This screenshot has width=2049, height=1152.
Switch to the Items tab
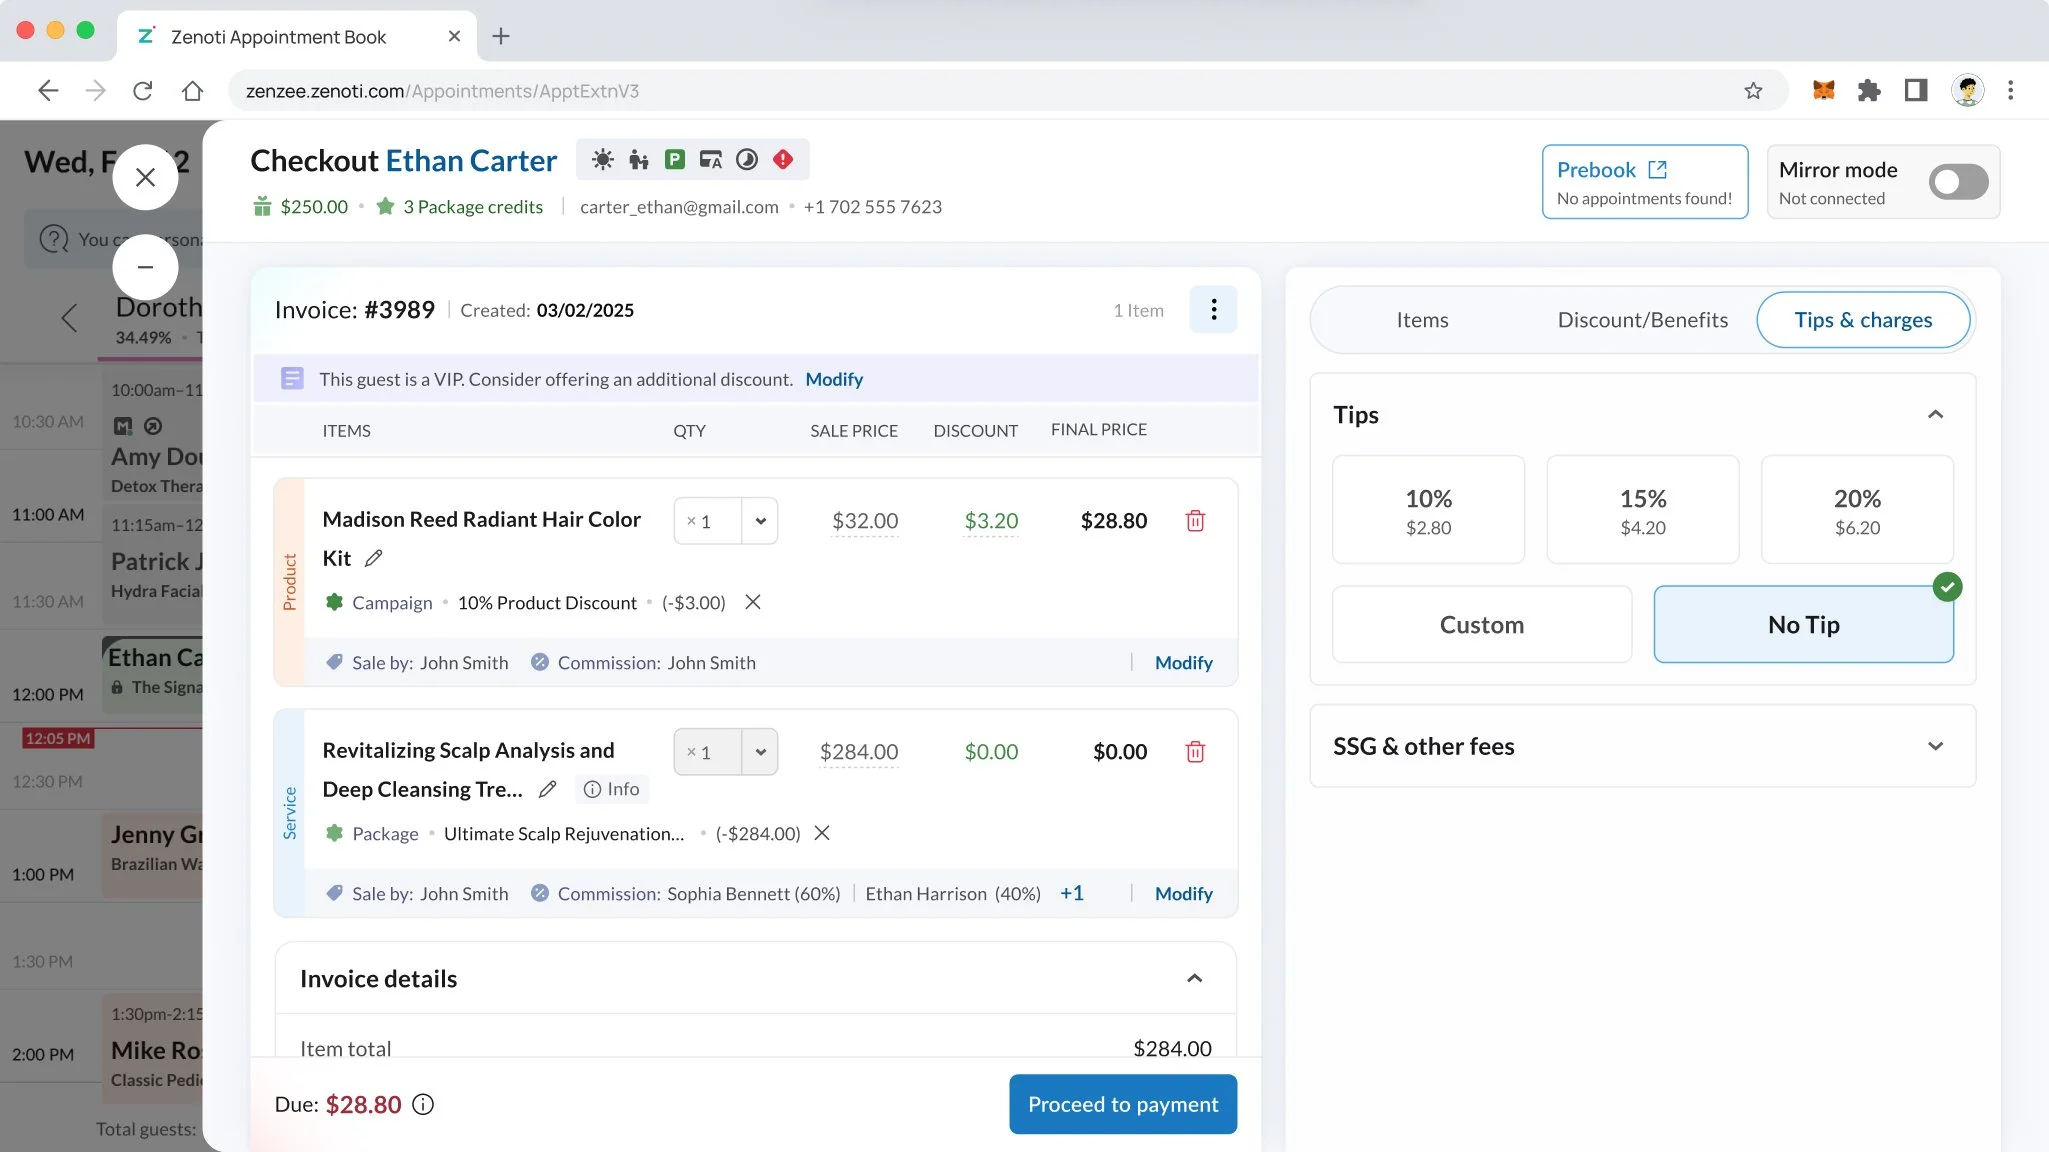pos(1422,320)
